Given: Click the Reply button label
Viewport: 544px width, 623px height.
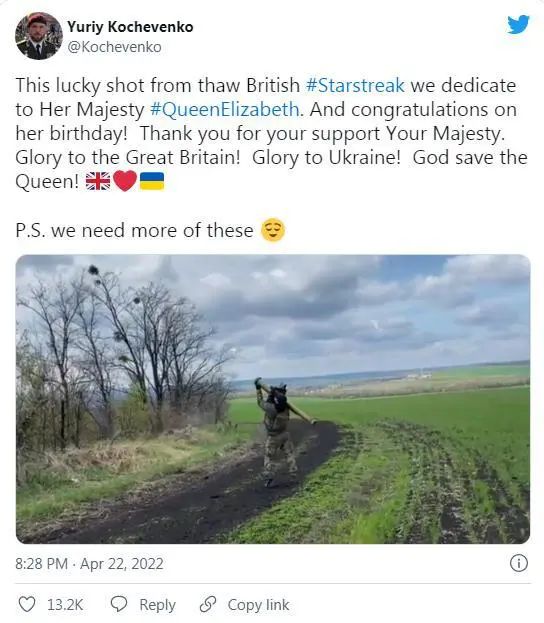Looking at the screenshot, I should pyautogui.click(x=157, y=605).
